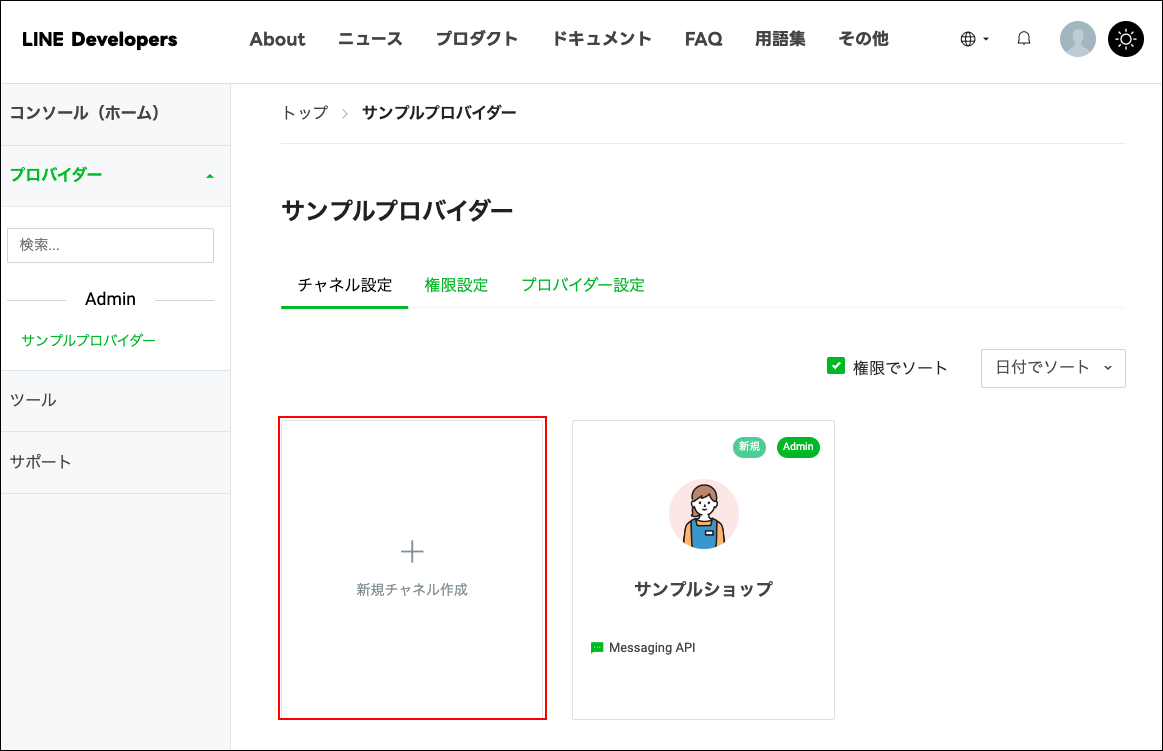
Task: Focus the 検索 search field
Action: tap(111, 245)
